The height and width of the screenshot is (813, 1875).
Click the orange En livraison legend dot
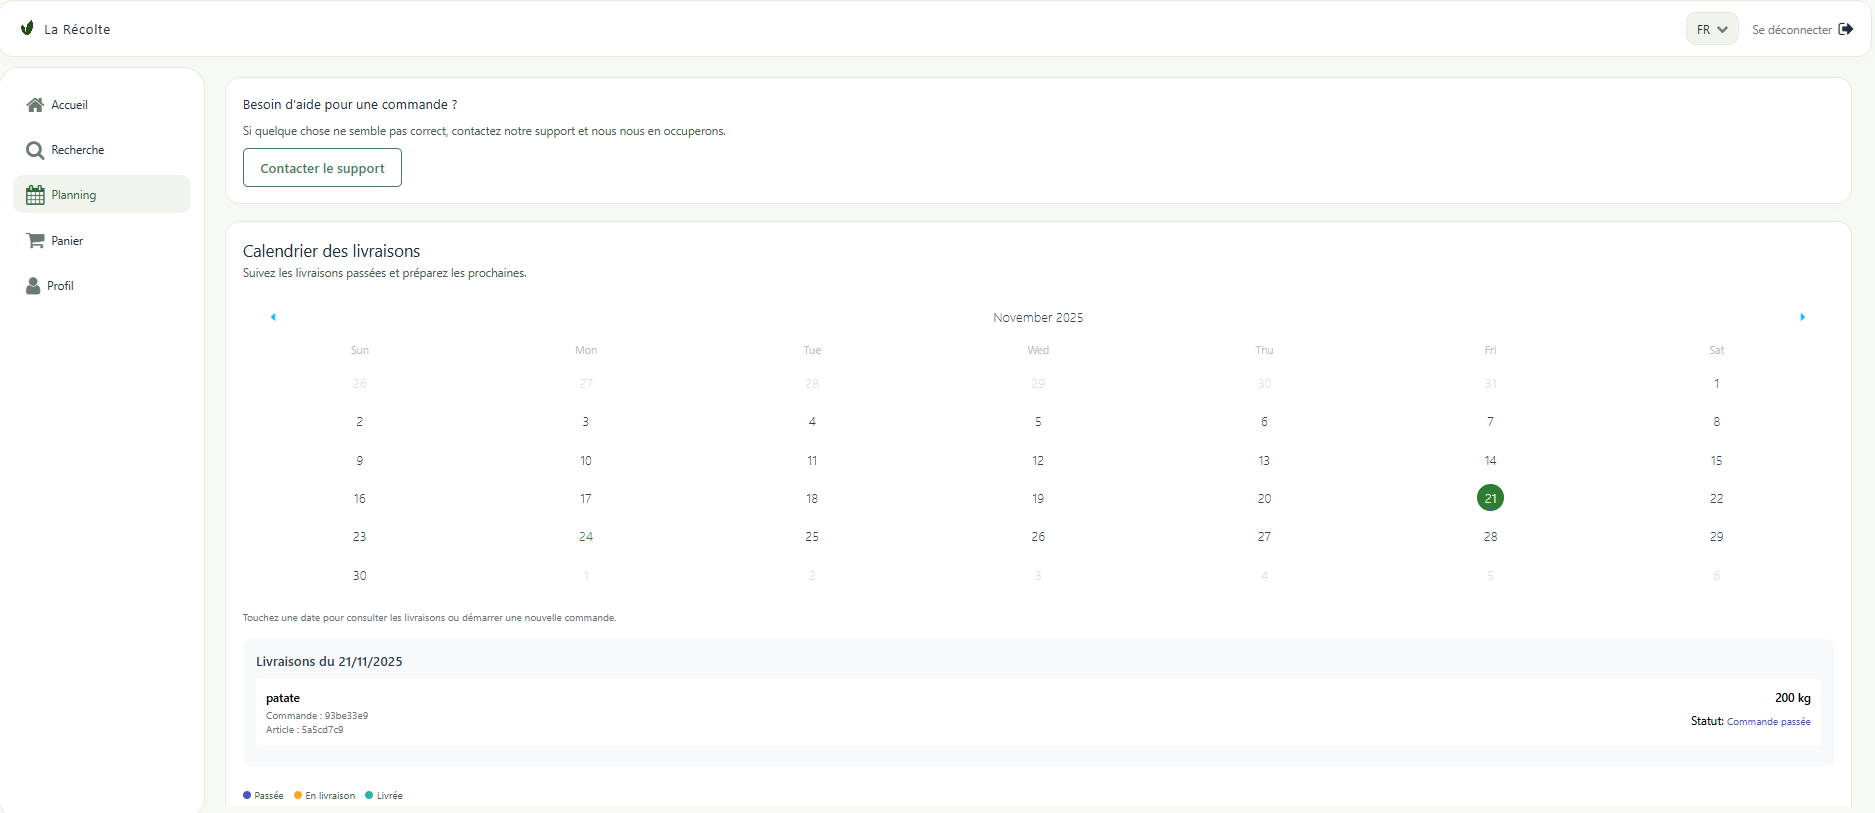click(x=298, y=796)
